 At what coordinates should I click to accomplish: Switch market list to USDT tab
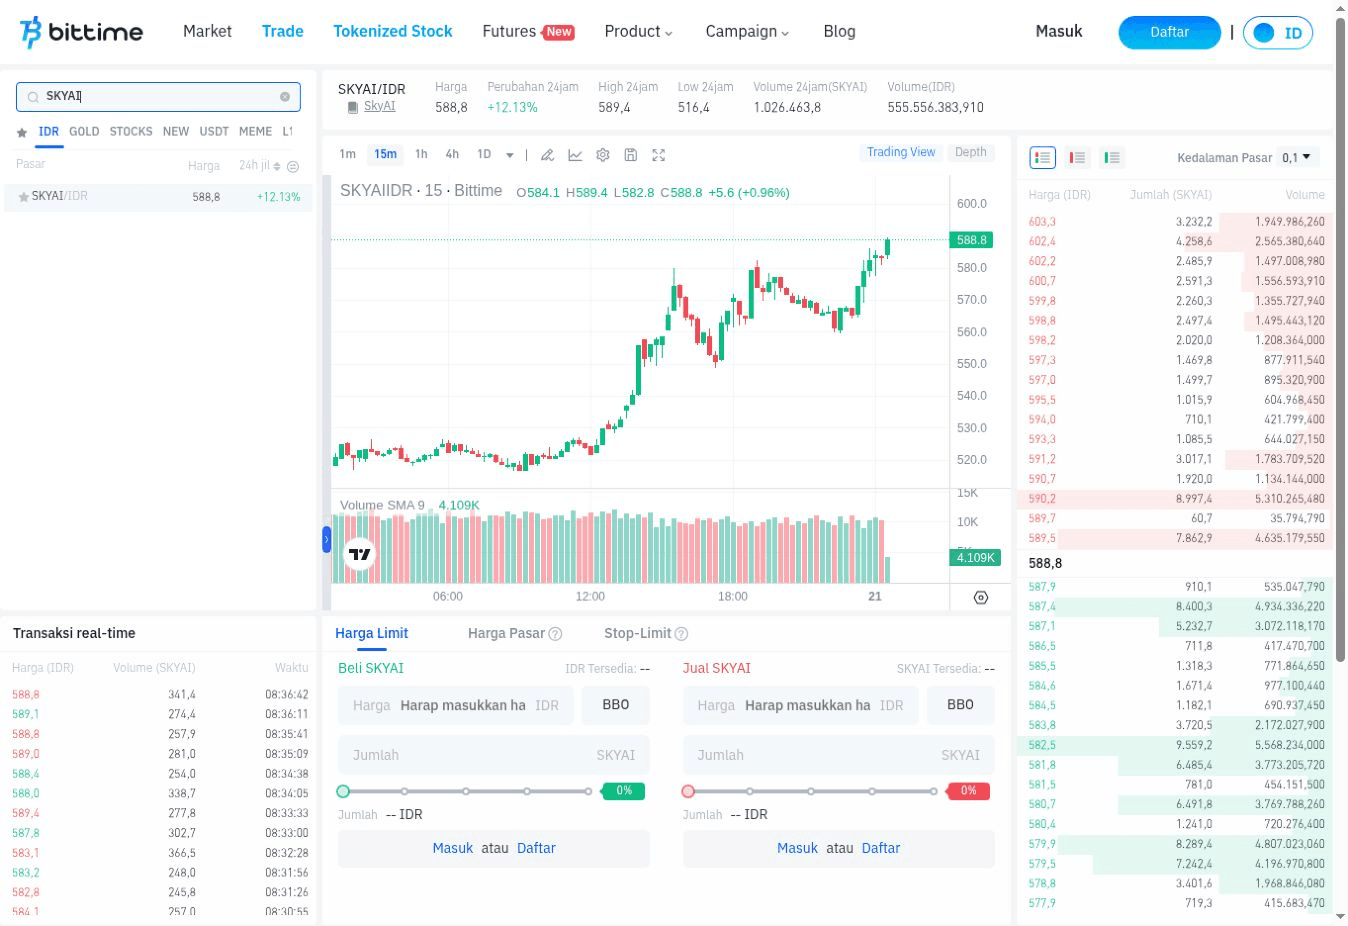point(214,132)
